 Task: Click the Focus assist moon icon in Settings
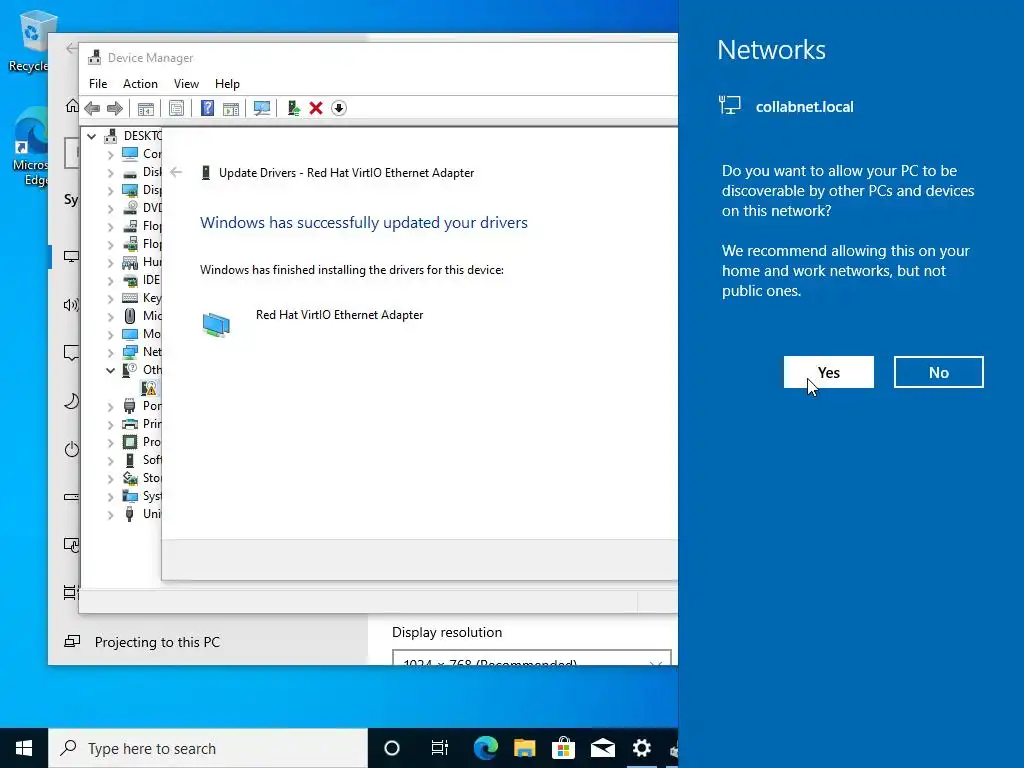pyautogui.click(x=71, y=400)
